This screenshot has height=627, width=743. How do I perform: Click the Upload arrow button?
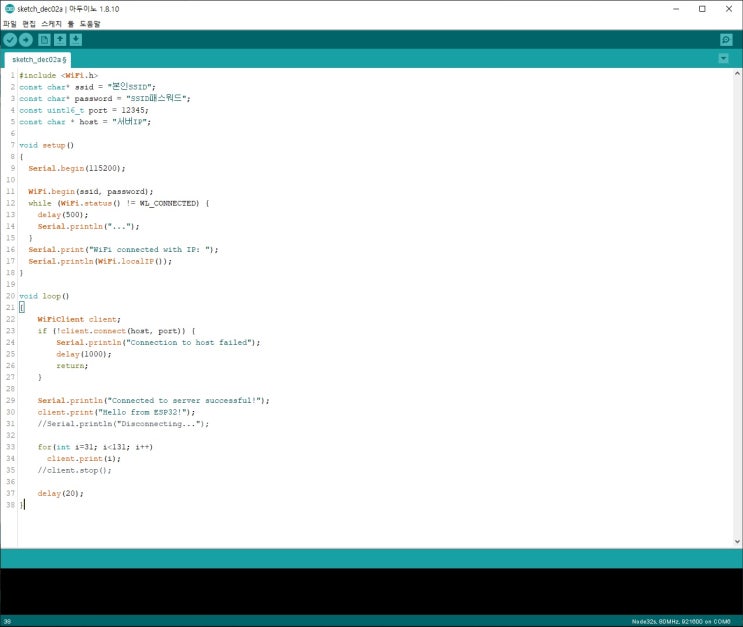pos(26,39)
